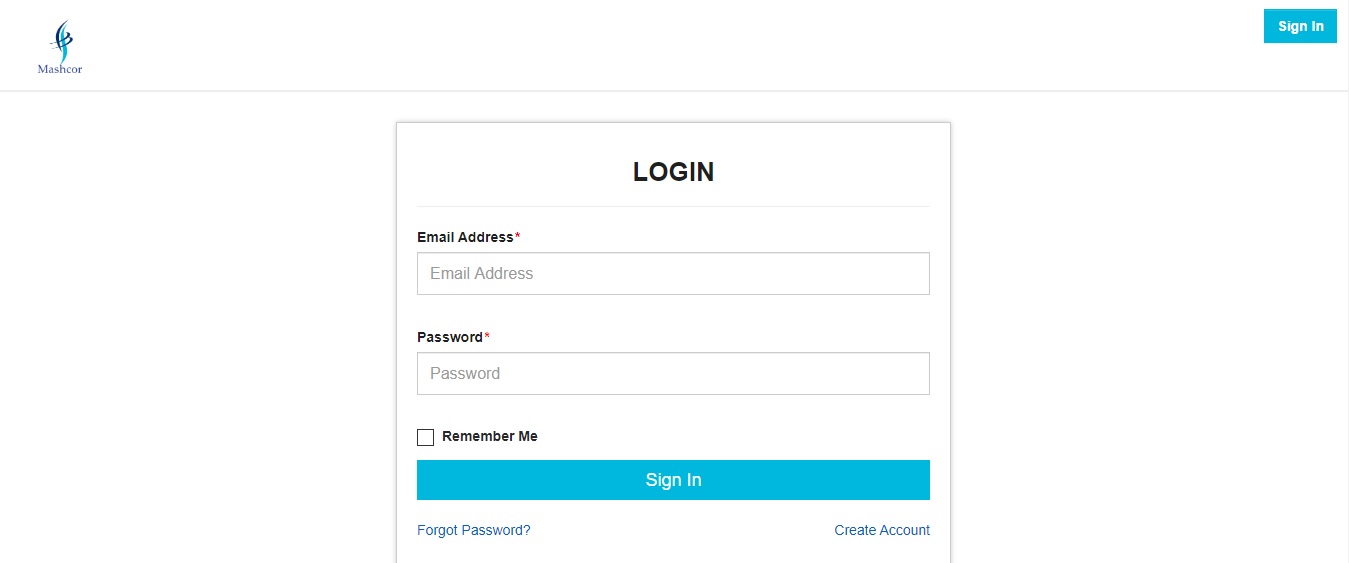Image resolution: width=1349 pixels, height=563 pixels.
Task: Click the Email Address placeholder text
Action: 481,273
